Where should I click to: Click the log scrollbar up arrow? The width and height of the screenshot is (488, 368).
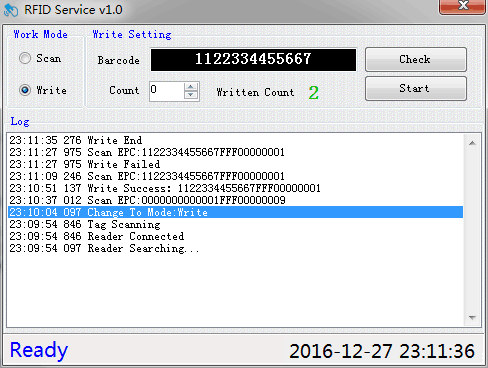(x=472, y=143)
